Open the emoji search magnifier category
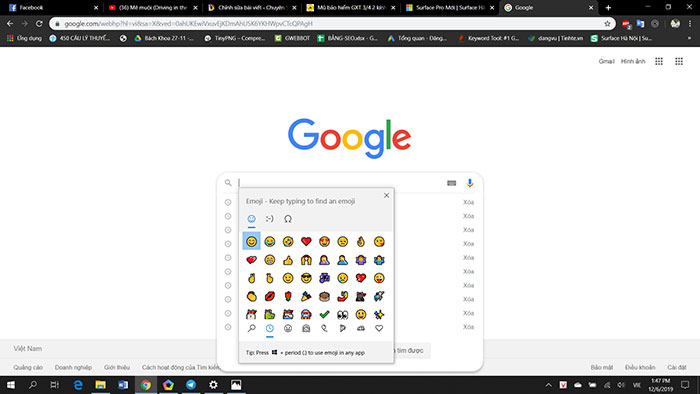 pyautogui.click(x=251, y=328)
